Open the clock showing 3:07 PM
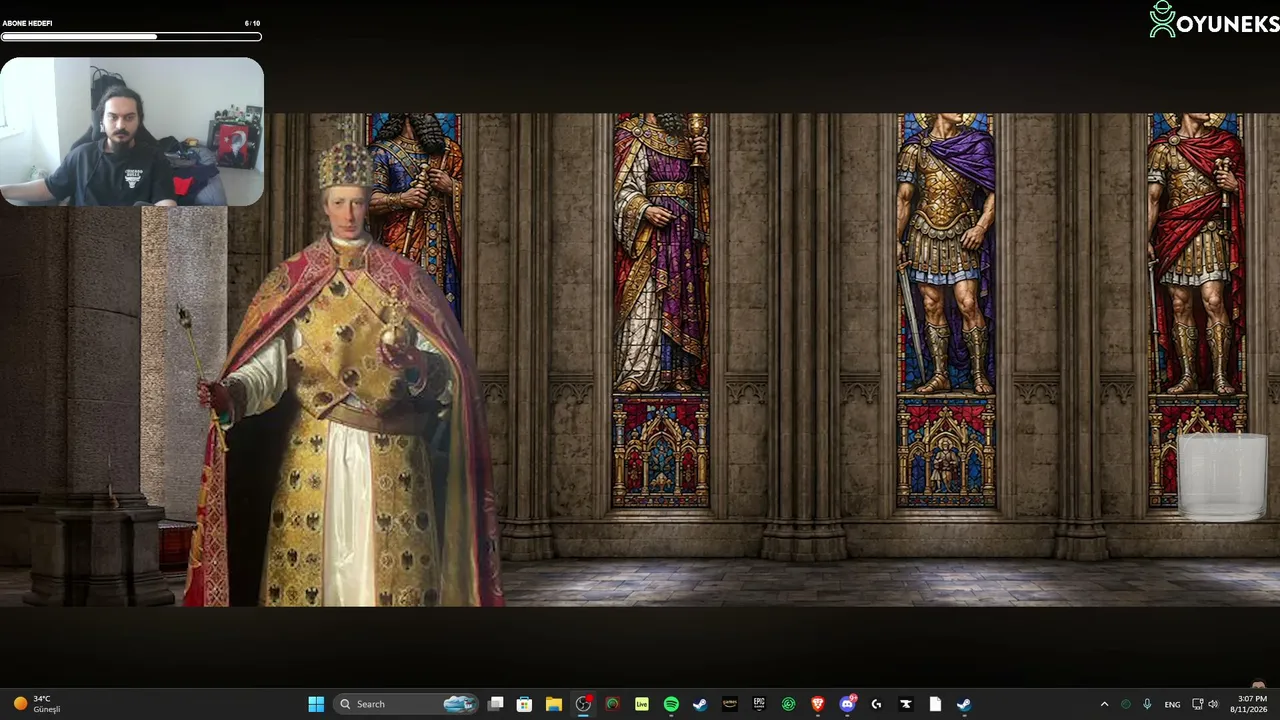The width and height of the screenshot is (1280, 720). (x=1249, y=704)
